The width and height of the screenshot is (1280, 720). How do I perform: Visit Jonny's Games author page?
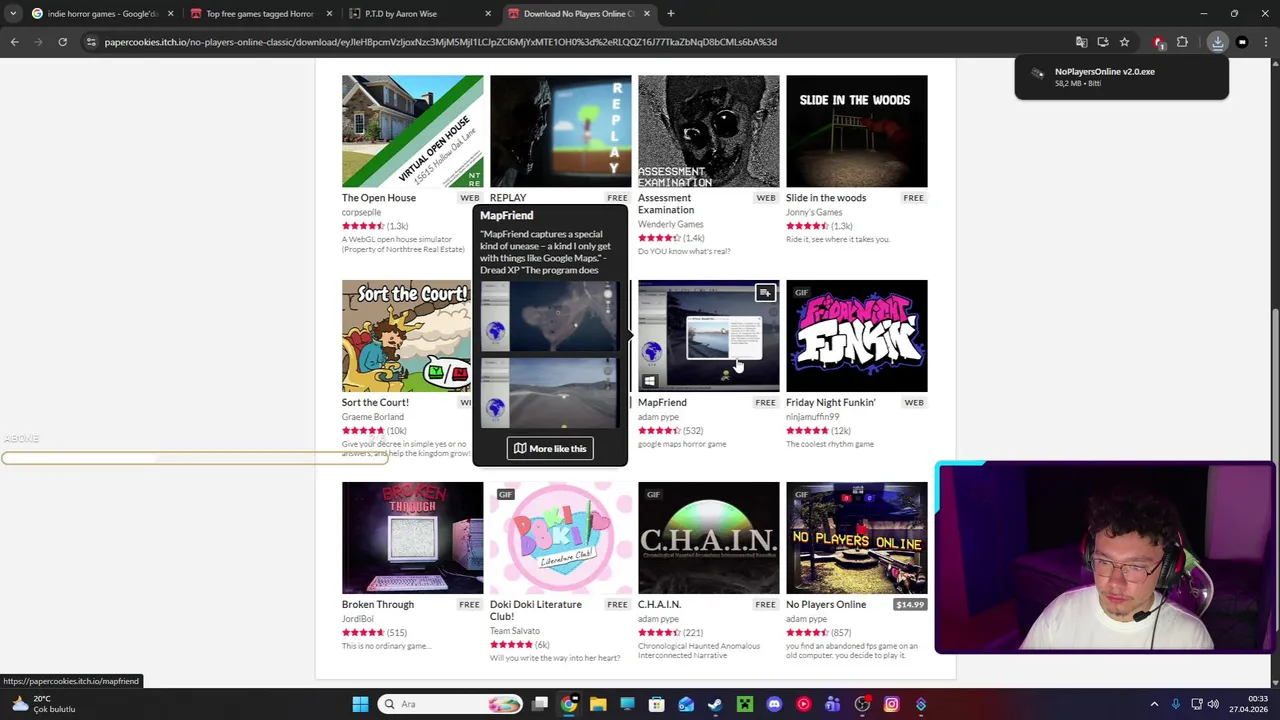coord(814,212)
